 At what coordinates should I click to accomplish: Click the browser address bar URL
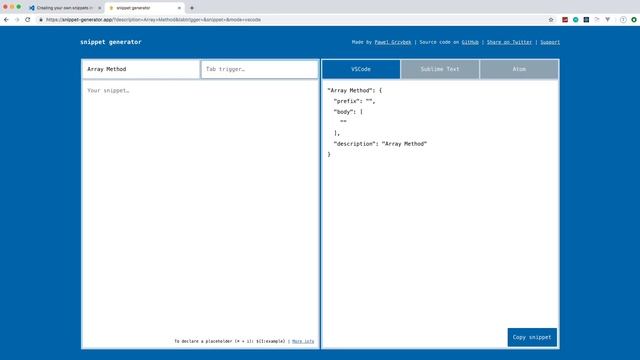click(x=153, y=20)
